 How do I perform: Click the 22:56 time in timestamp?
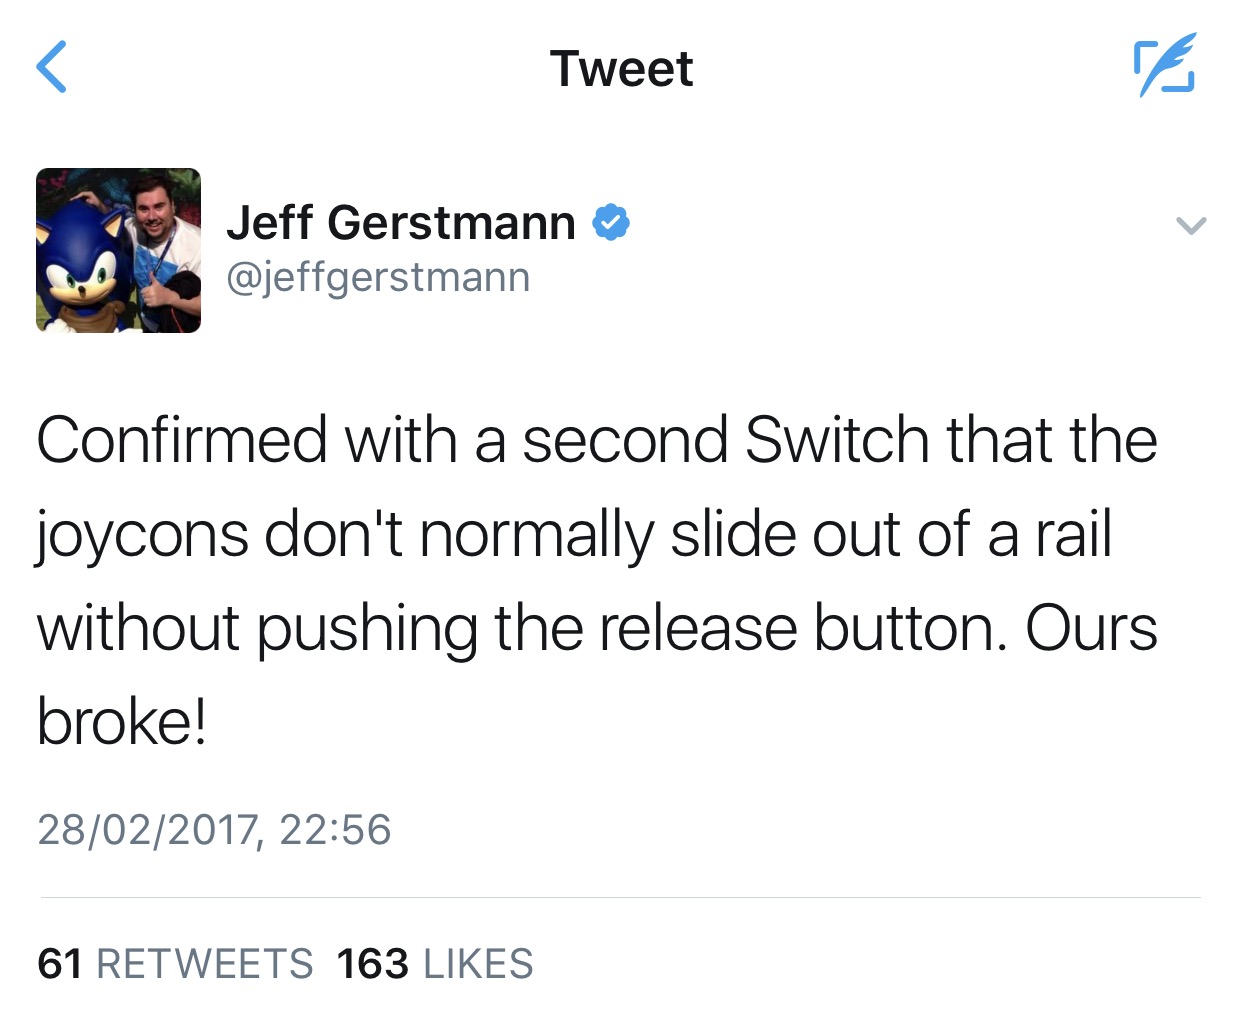click(x=335, y=830)
